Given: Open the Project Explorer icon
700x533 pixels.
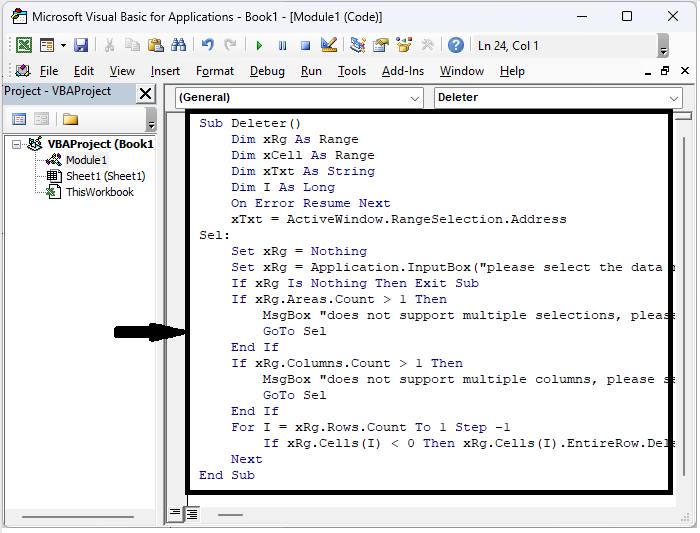Looking at the screenshot, I should pyautogui.click(x=358, y=45).
